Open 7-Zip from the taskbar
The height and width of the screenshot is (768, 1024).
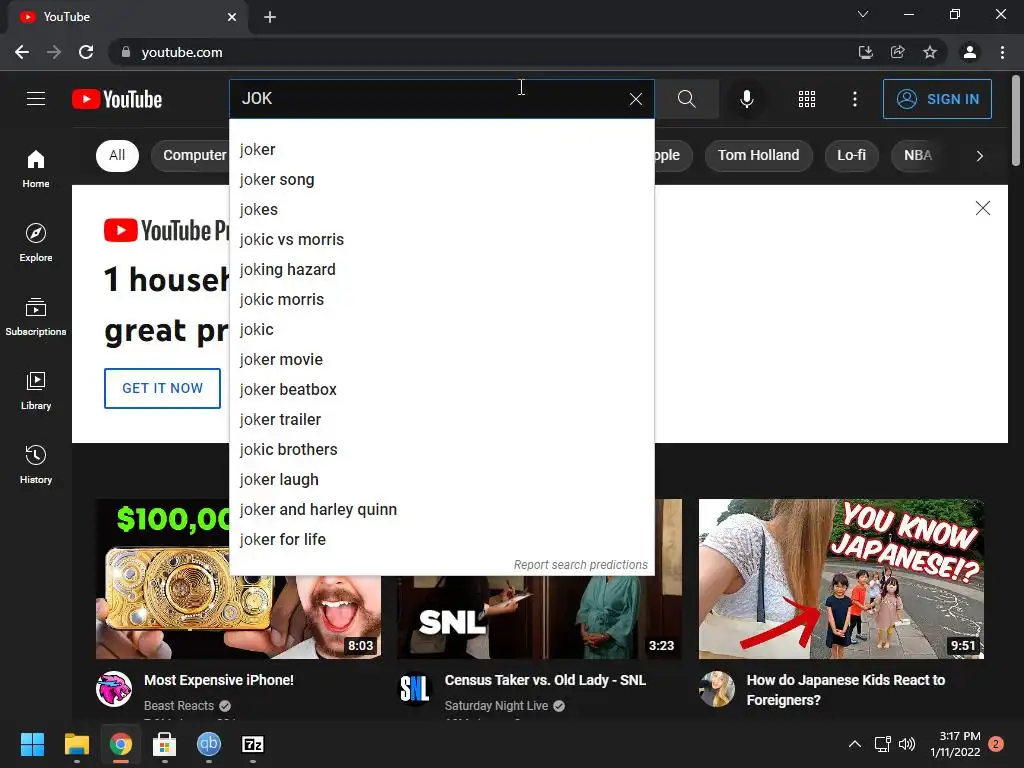253,744
